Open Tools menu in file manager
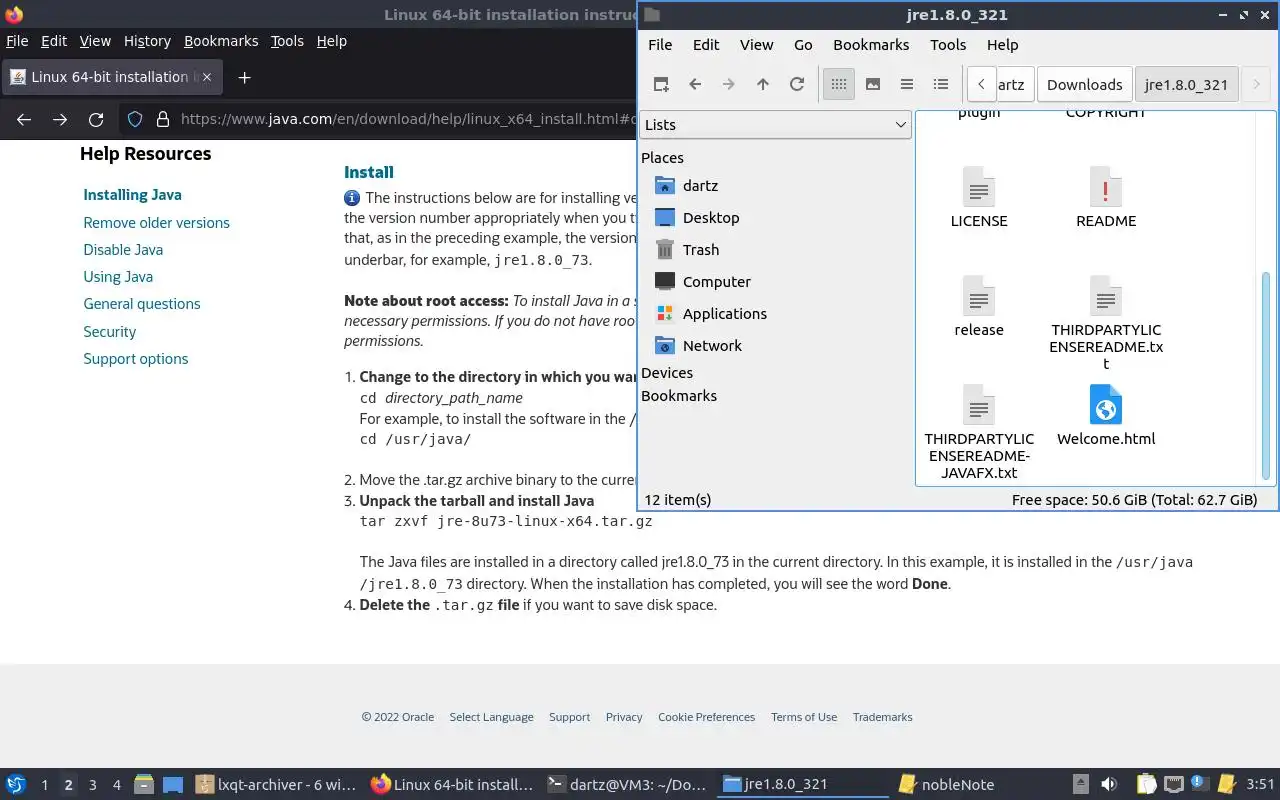Image resolution: width=1280 pixels, height=800 pixels. 948,45
